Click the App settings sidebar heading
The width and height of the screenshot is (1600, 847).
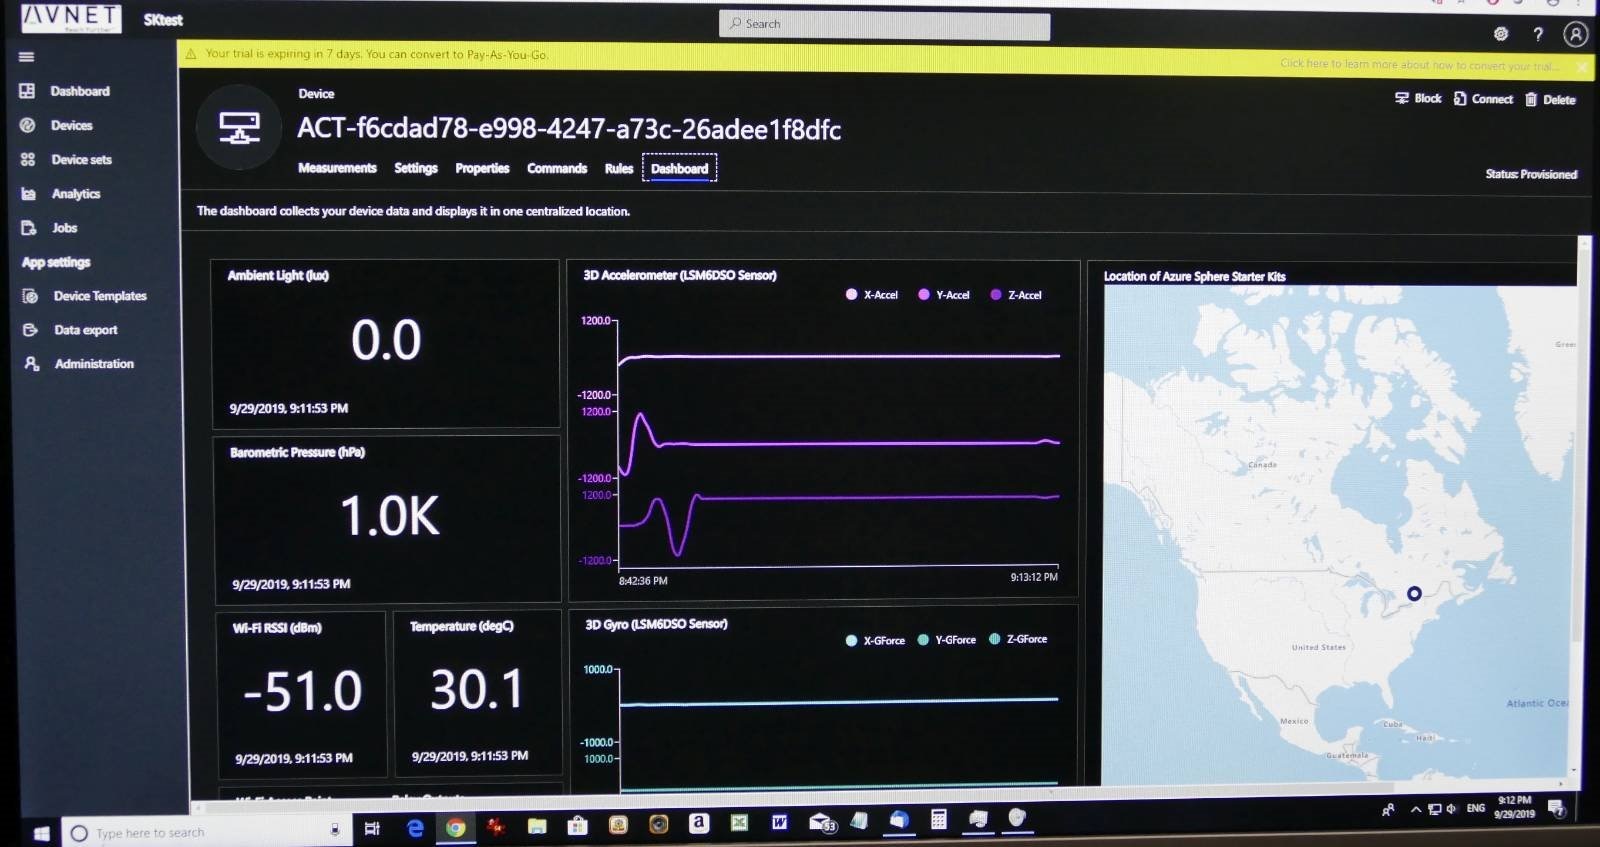(56, 262)
